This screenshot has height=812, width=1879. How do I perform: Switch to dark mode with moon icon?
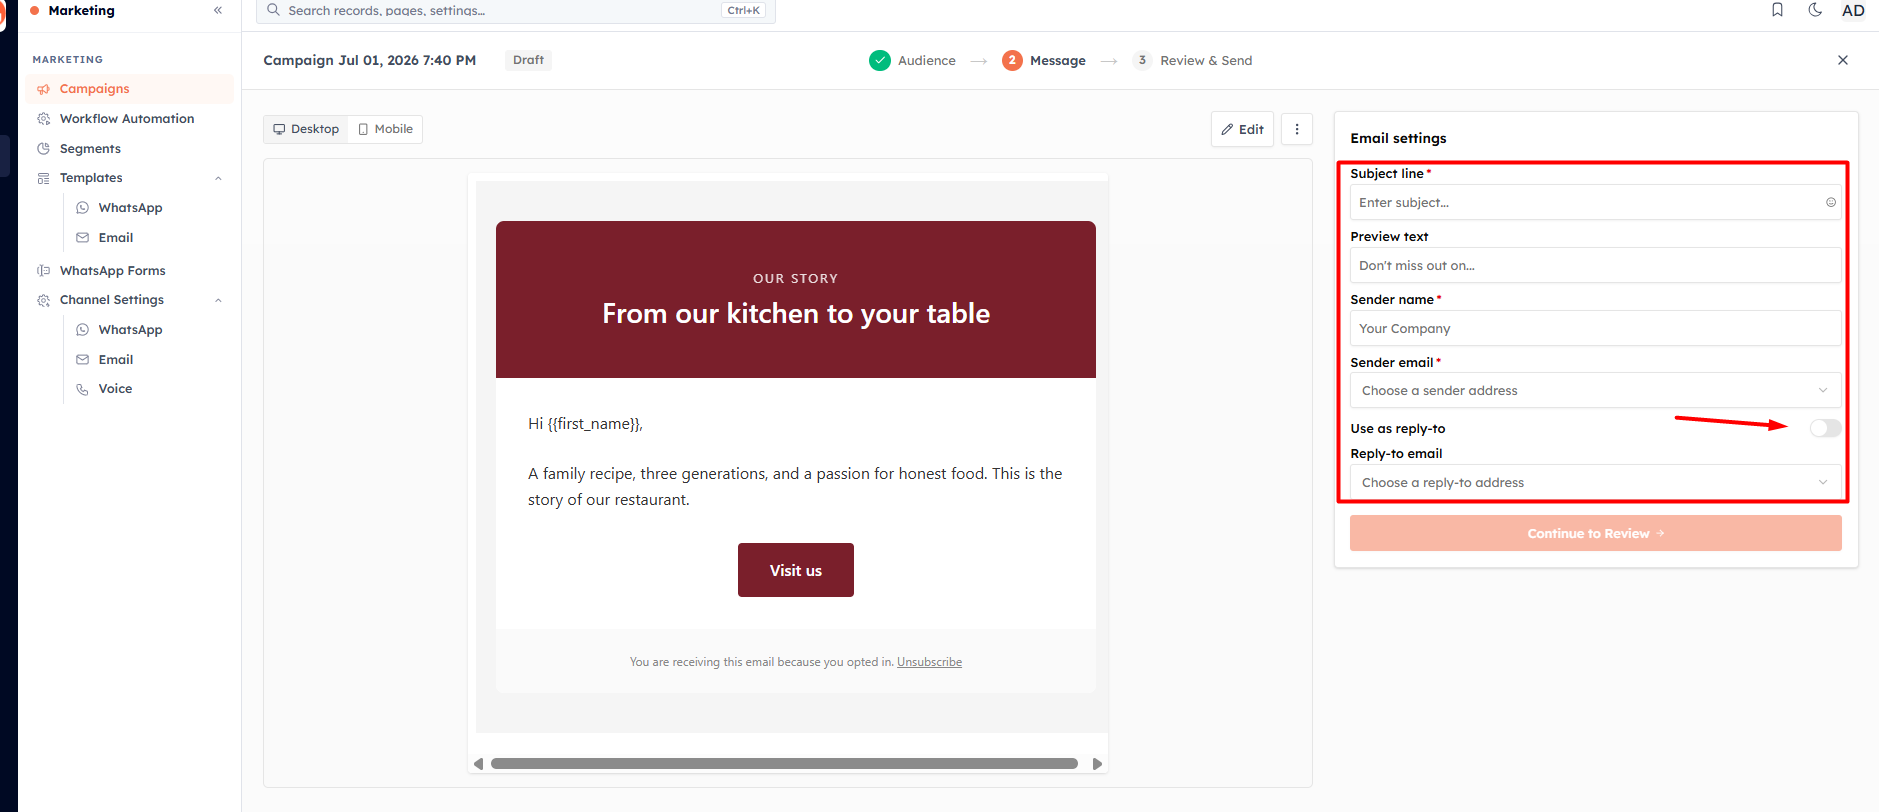pyautogui.click(x=1815, y=10)
